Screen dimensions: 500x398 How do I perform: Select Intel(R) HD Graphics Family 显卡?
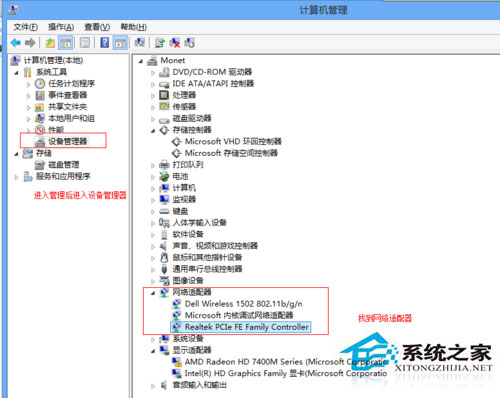pos(286,373)
